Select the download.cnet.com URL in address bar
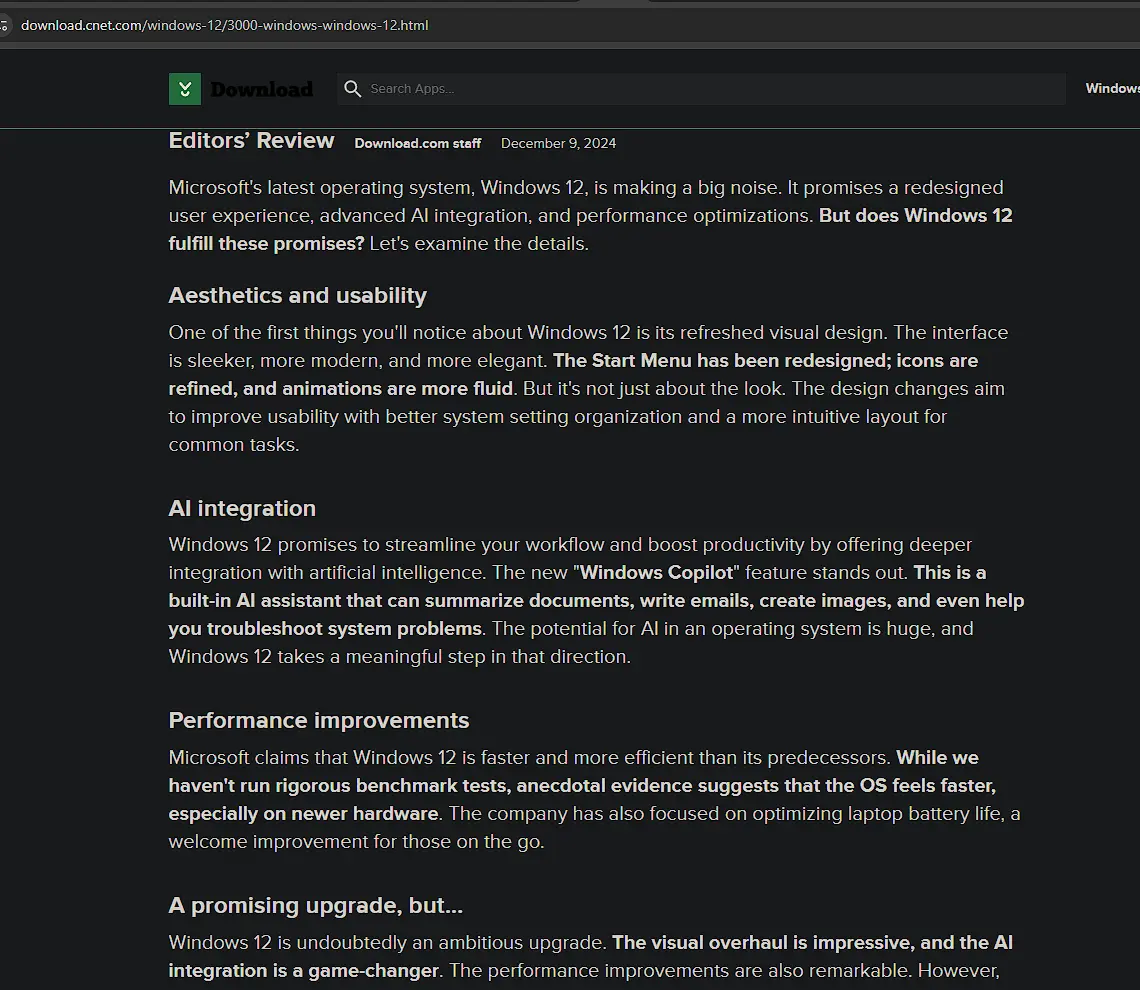The width and height of the screenshot is (1140, 990). point(225,25)
